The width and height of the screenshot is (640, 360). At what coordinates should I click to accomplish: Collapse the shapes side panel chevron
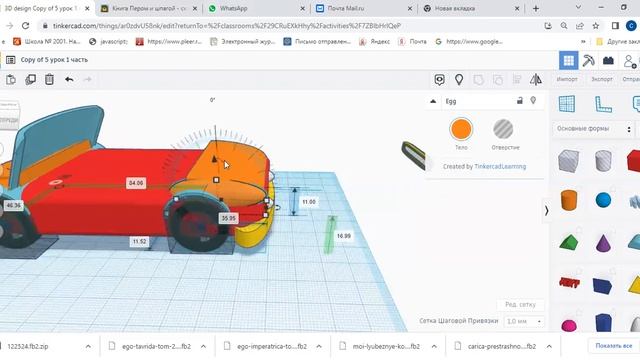[547, 211]
